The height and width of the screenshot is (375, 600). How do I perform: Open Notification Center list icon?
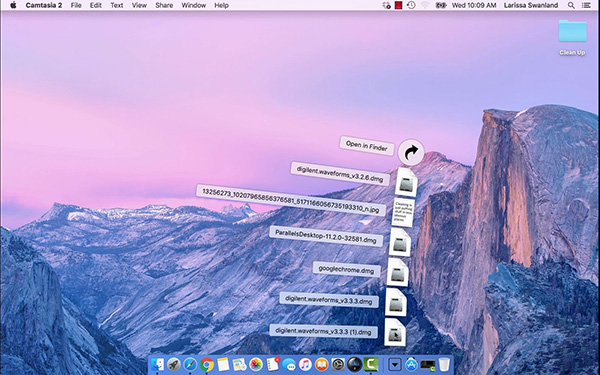586,5
